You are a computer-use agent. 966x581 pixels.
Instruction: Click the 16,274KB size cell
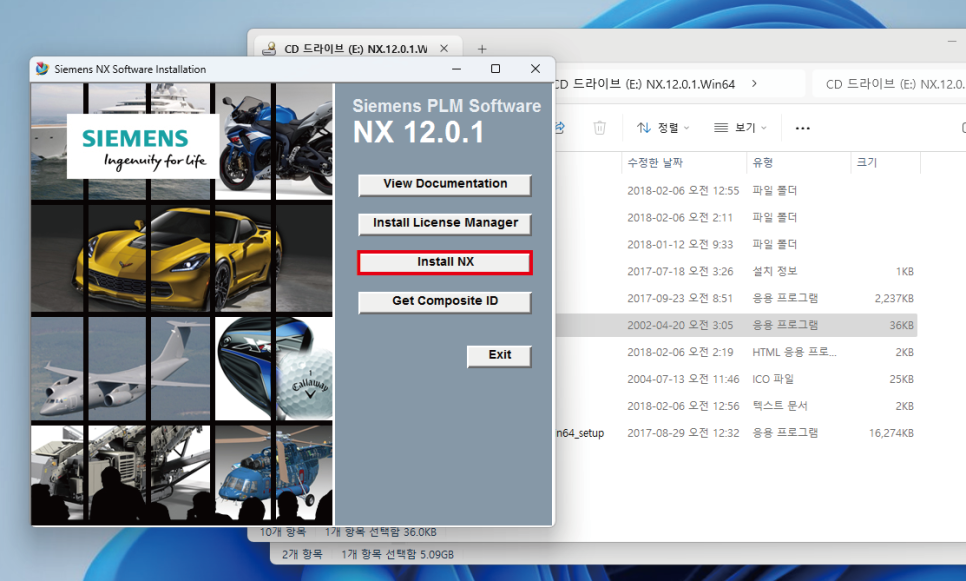pyautogui.click(x=891, y=433)
